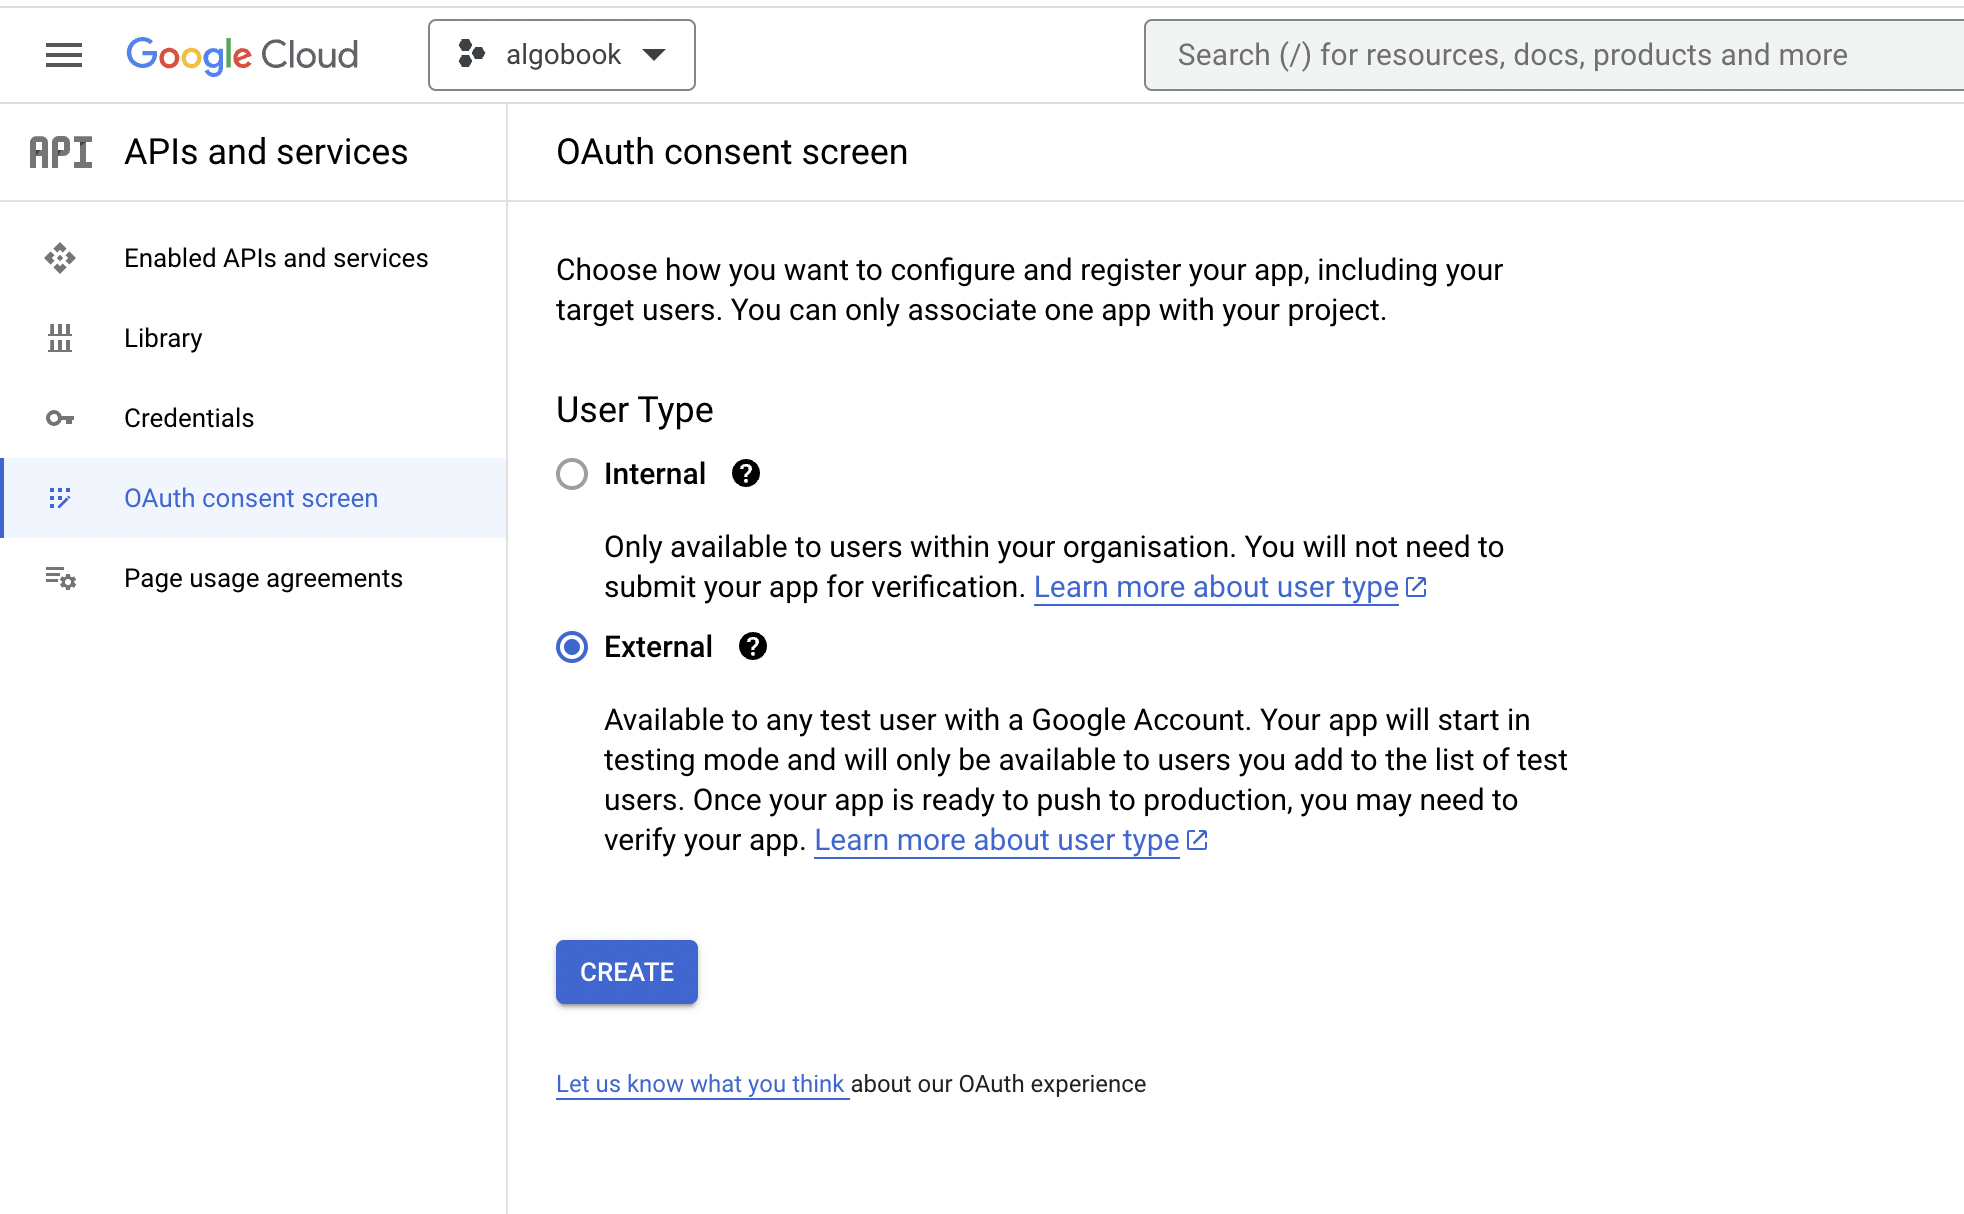
Task: Open the hamburger navigation menu
Action: pyautogui.click(x=64, y=55)
